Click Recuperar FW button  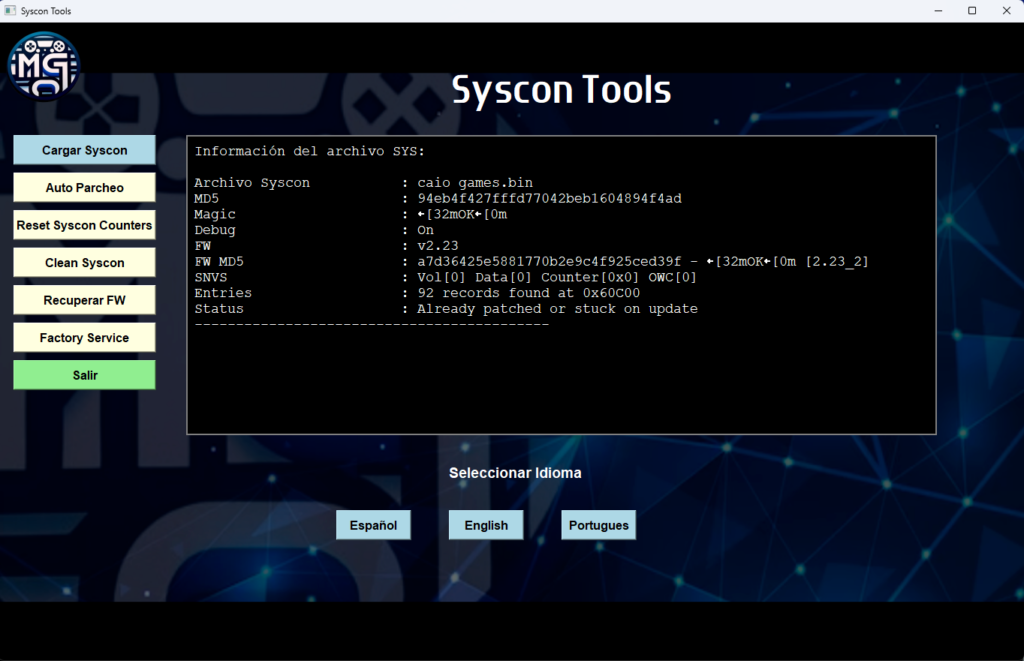84,300
